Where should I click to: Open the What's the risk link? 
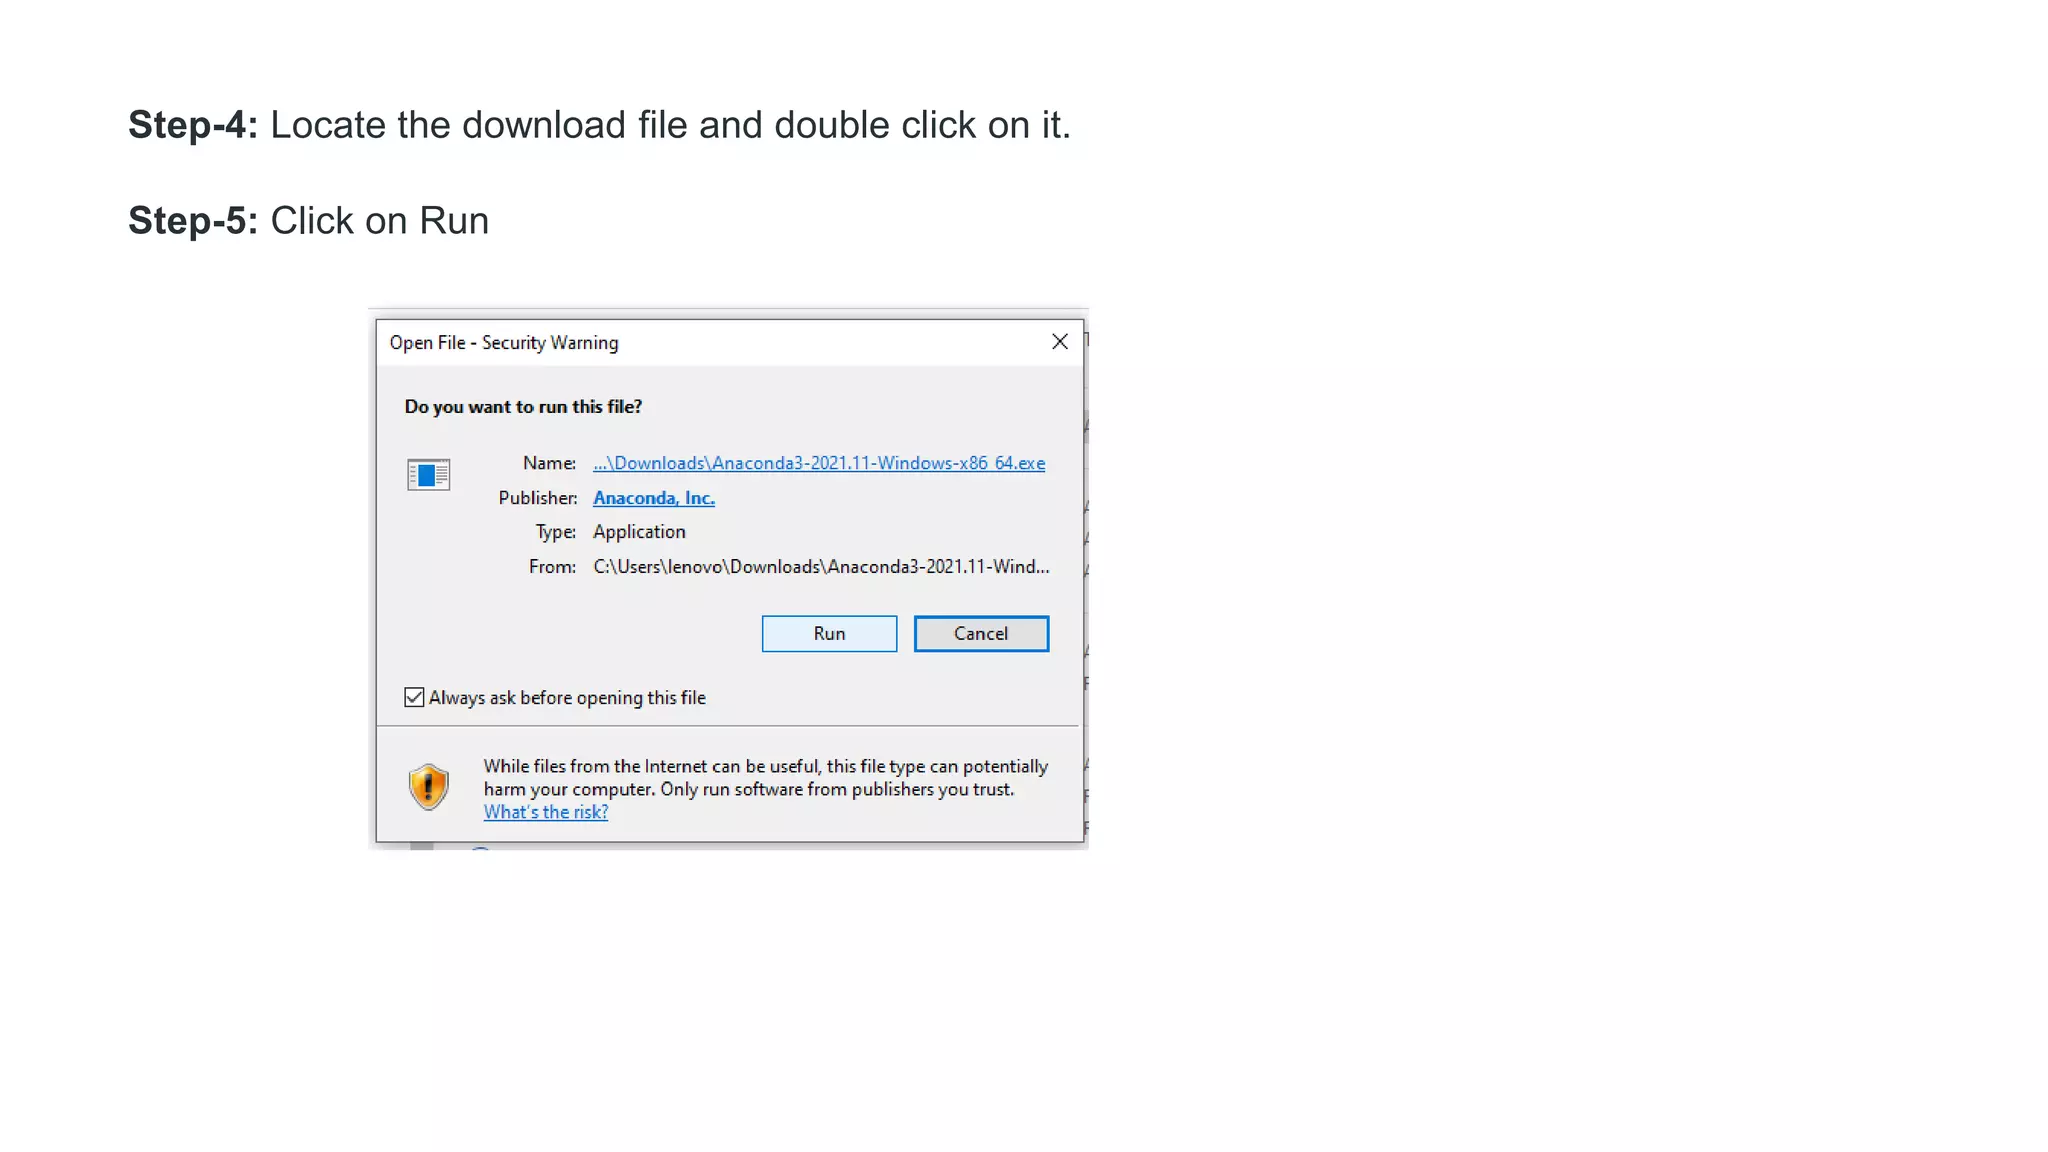click(545, 813)
